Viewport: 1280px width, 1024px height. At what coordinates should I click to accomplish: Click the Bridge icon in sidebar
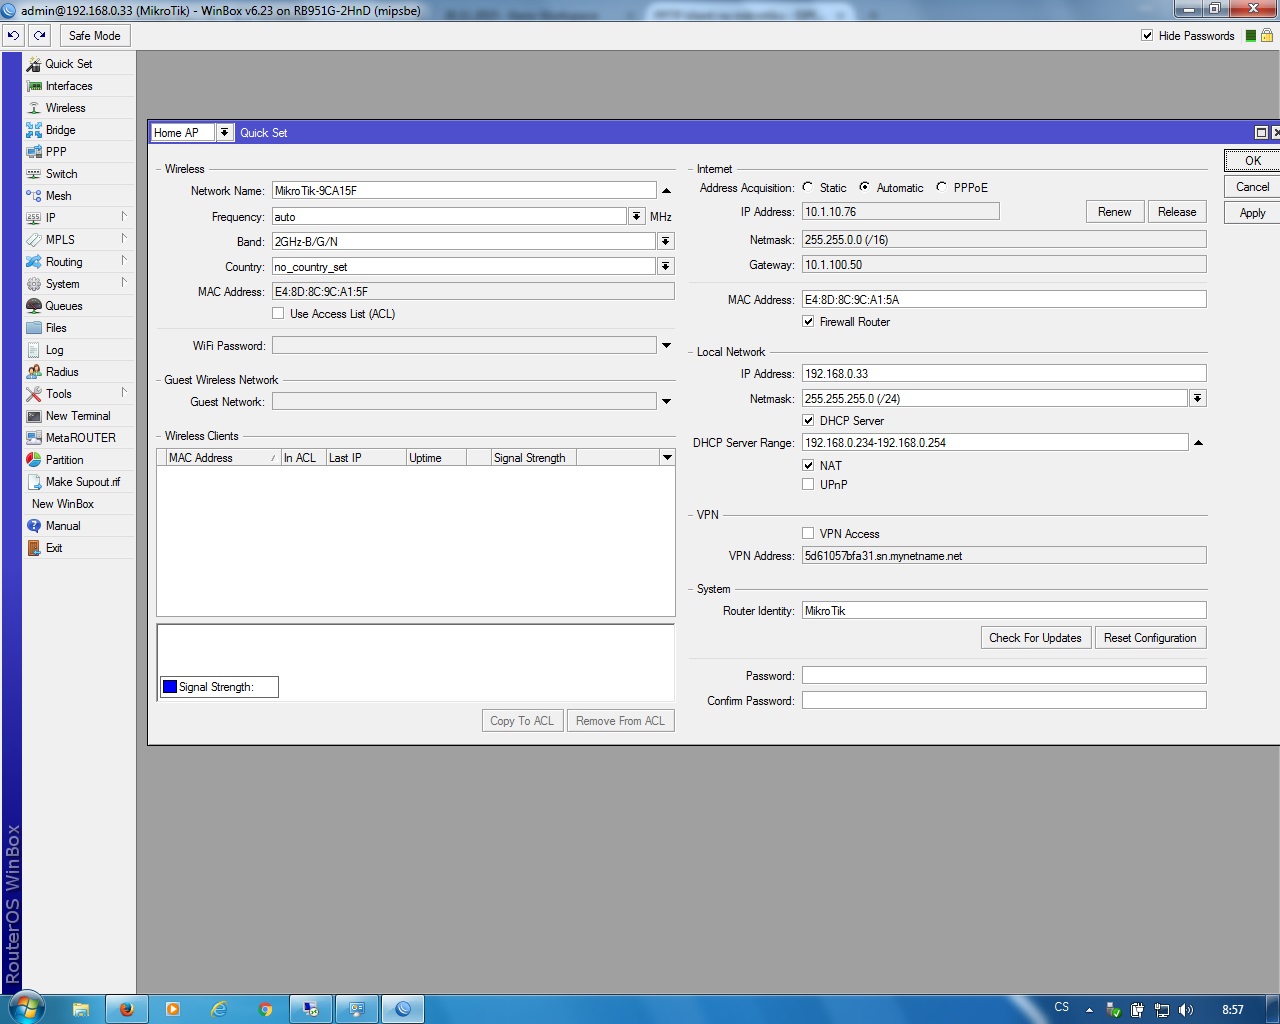point(34,130)
